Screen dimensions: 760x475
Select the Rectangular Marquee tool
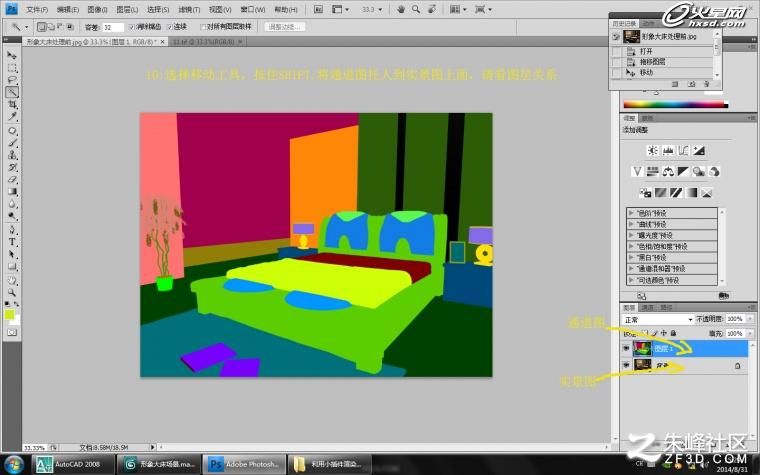coord(12,68)
